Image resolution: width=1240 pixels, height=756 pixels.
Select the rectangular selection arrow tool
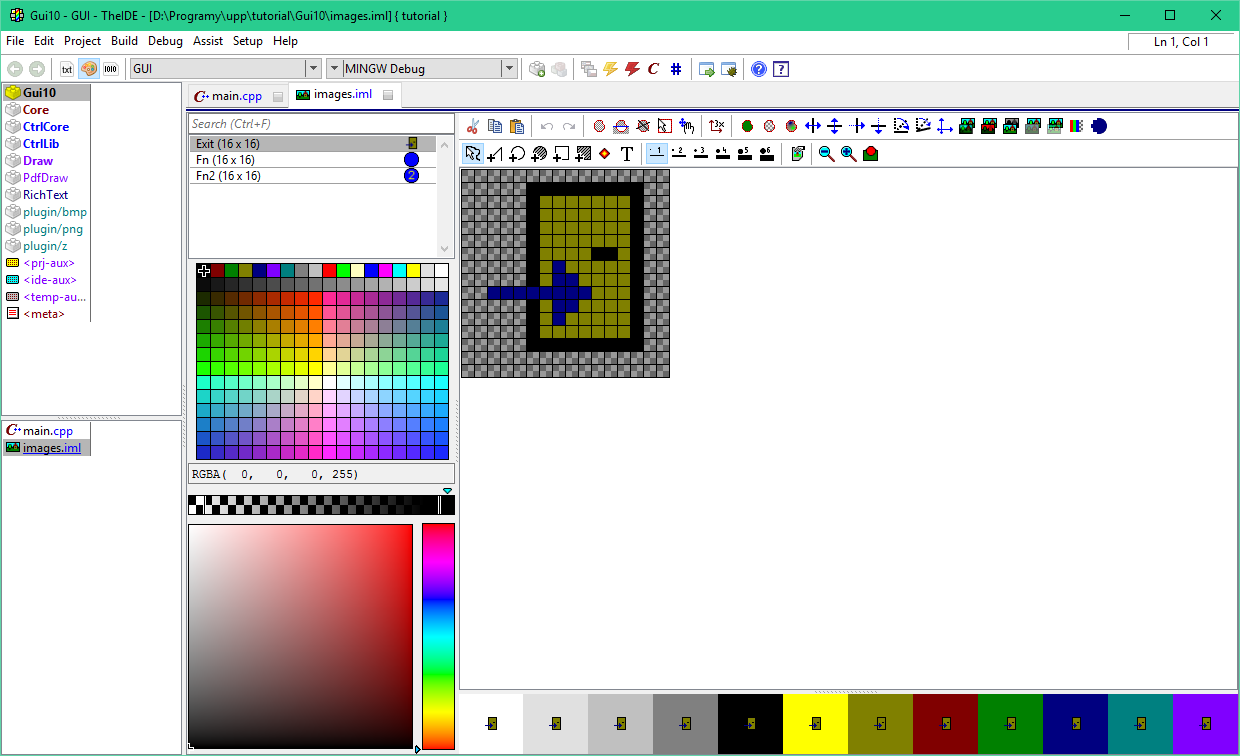pyautogui.click(x=473, y=154)
